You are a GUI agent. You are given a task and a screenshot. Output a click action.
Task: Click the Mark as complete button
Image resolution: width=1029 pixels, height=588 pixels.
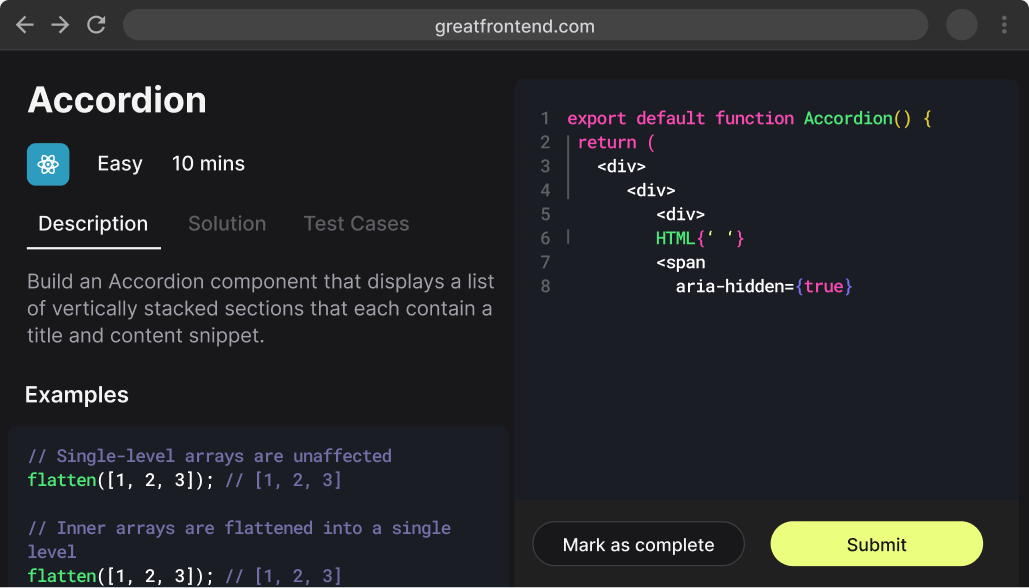(x=639, y=544)
